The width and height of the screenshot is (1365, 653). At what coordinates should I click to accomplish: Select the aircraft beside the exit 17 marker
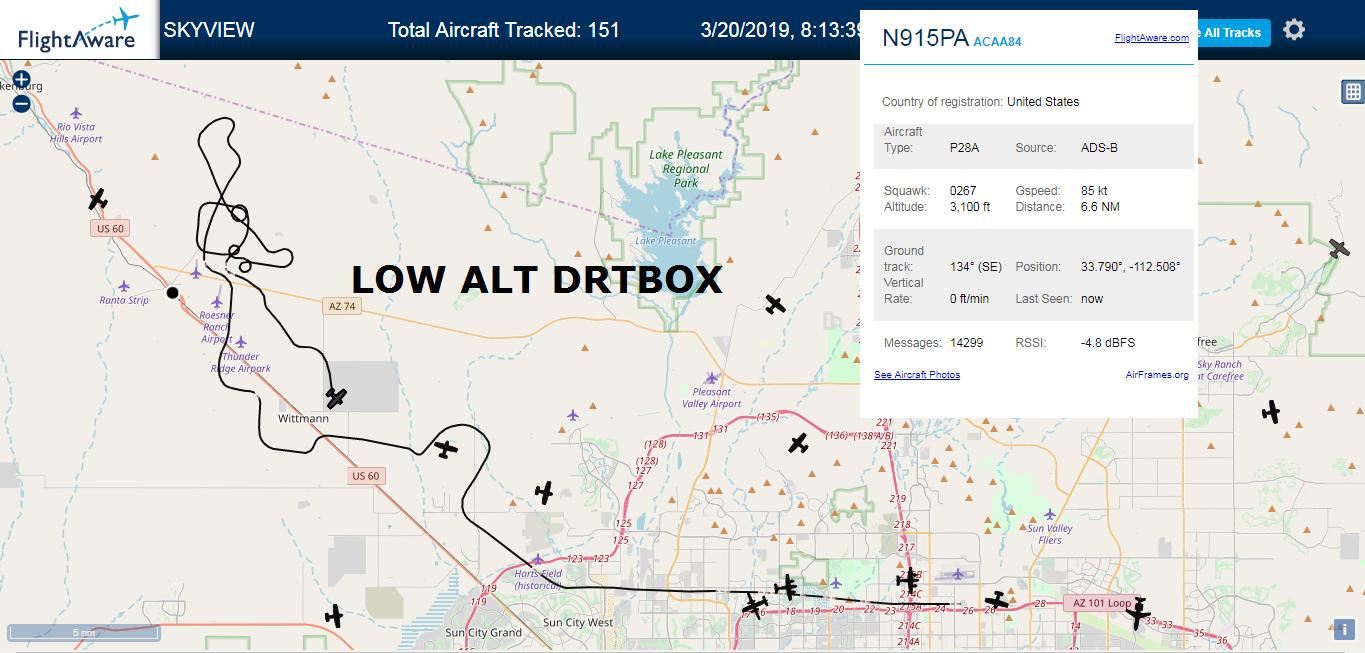754,606
